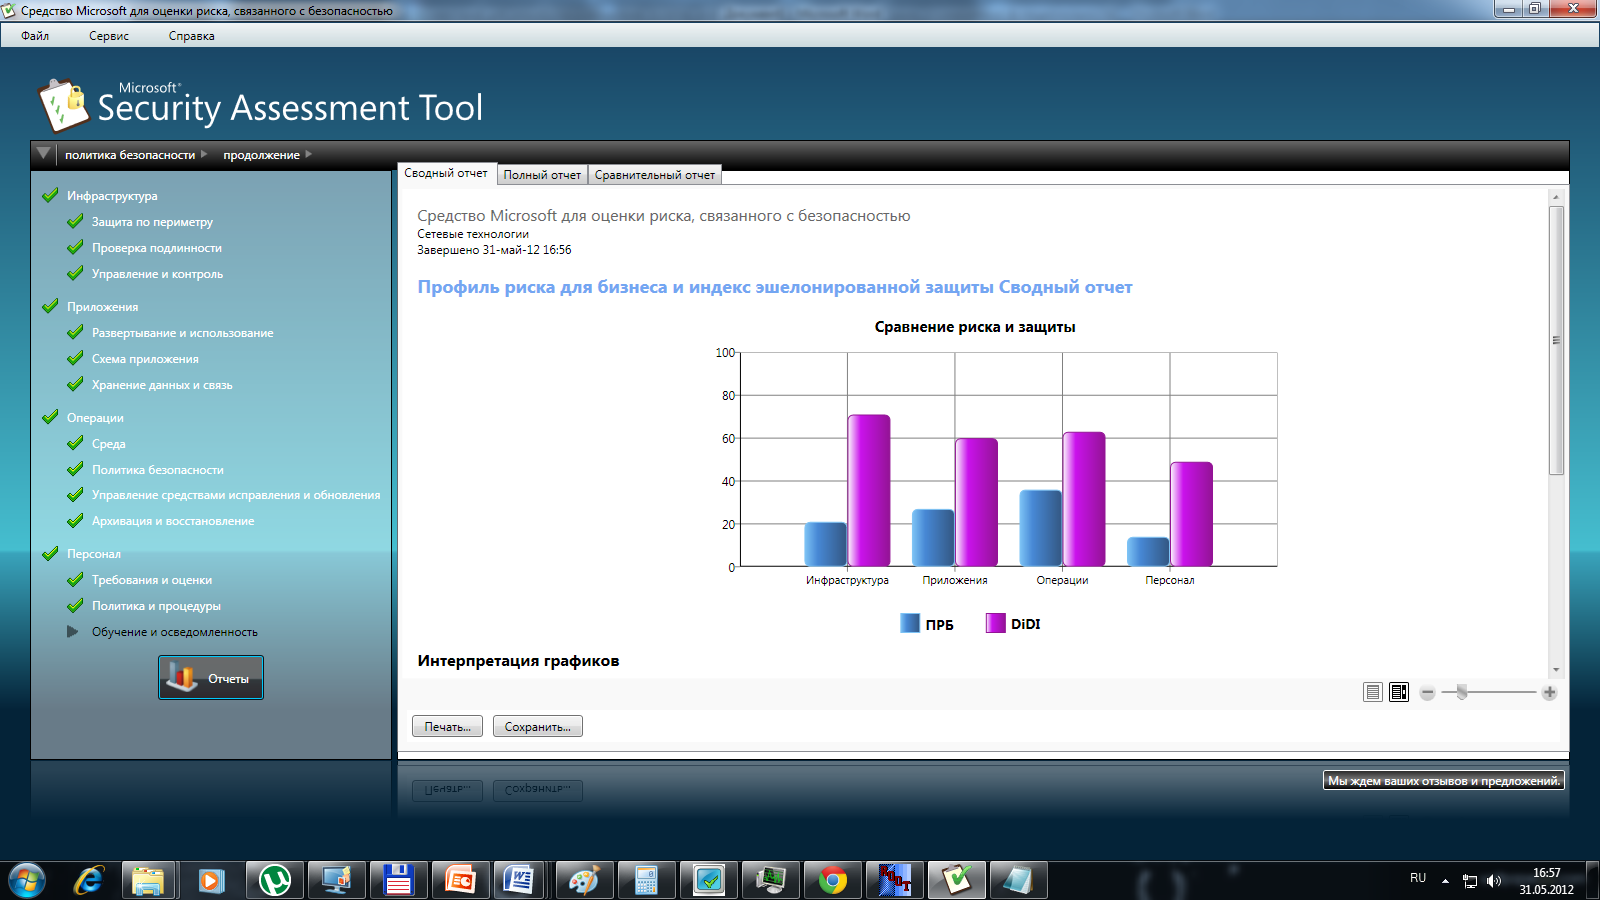
Task: Open Microsoft Word from the taskbar
Action: [x=518, y=880]
